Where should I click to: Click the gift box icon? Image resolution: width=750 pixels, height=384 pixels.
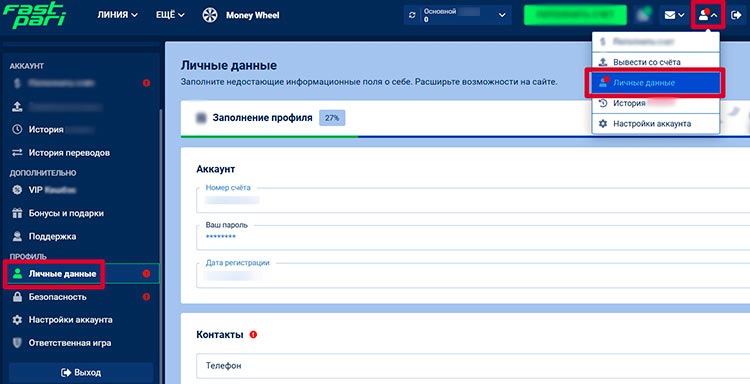click(17, 213)
